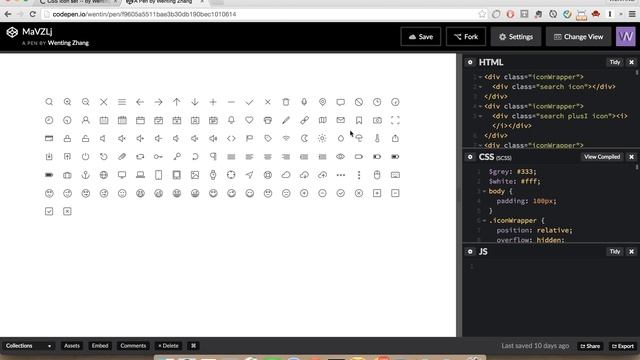The width and height of the screenshot is (640, 360).
Task: Click the zoom-out magnifier minus icon
Action: point(85,102)
